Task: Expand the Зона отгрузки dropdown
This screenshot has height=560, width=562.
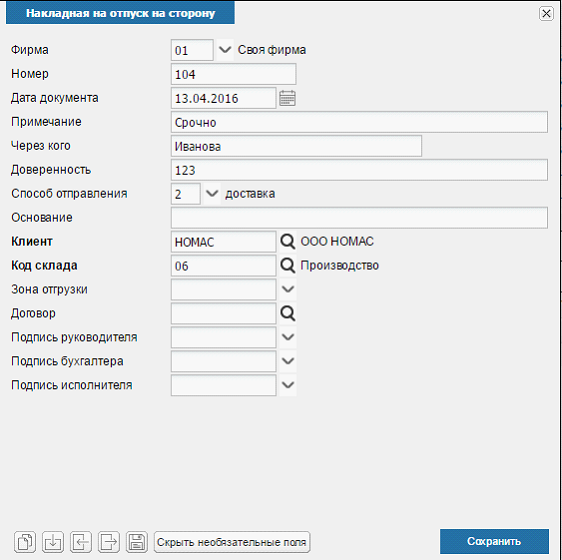Action: coord(288,289)
